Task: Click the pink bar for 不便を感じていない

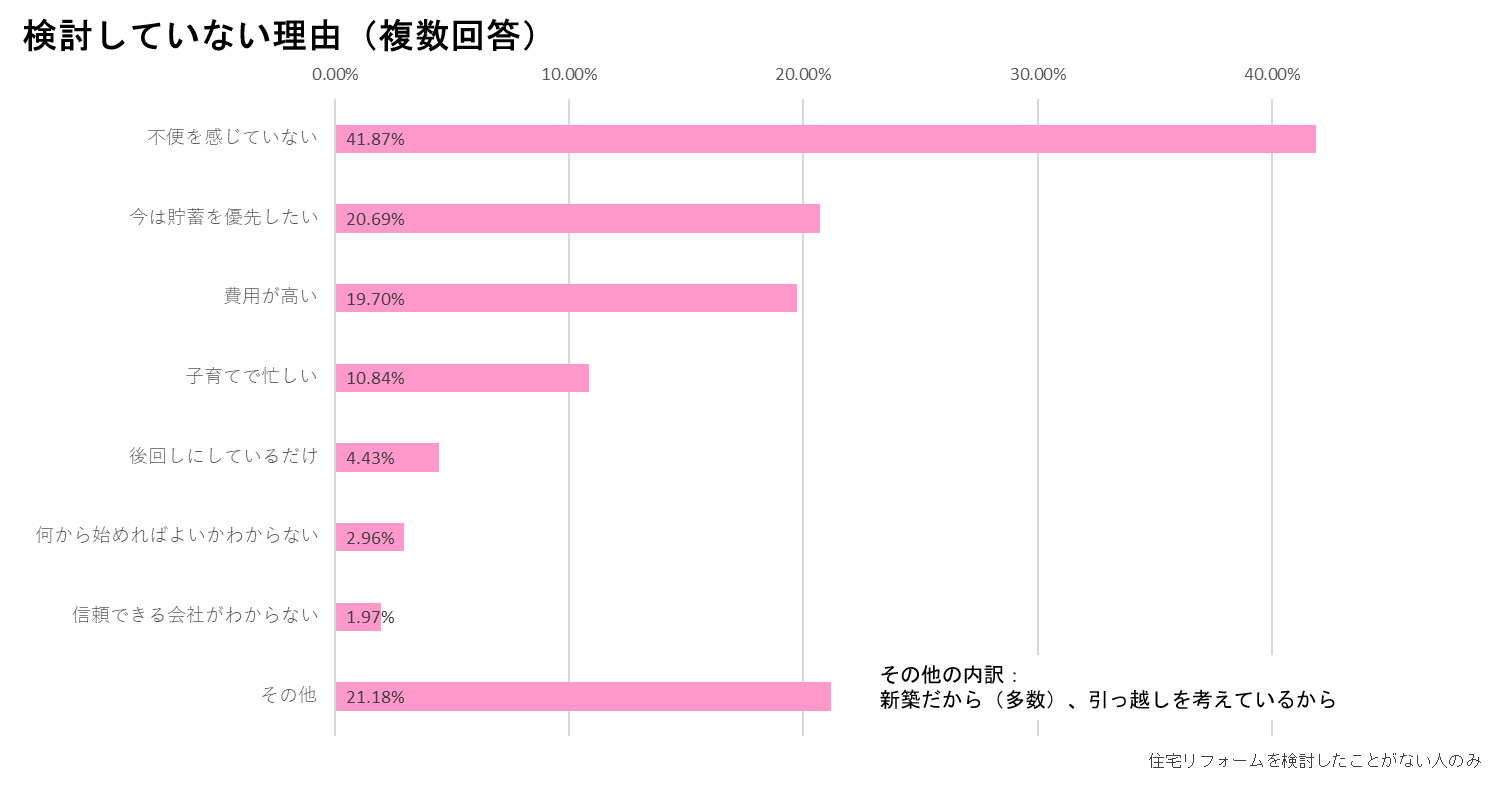Action: [x=825, y=139]
